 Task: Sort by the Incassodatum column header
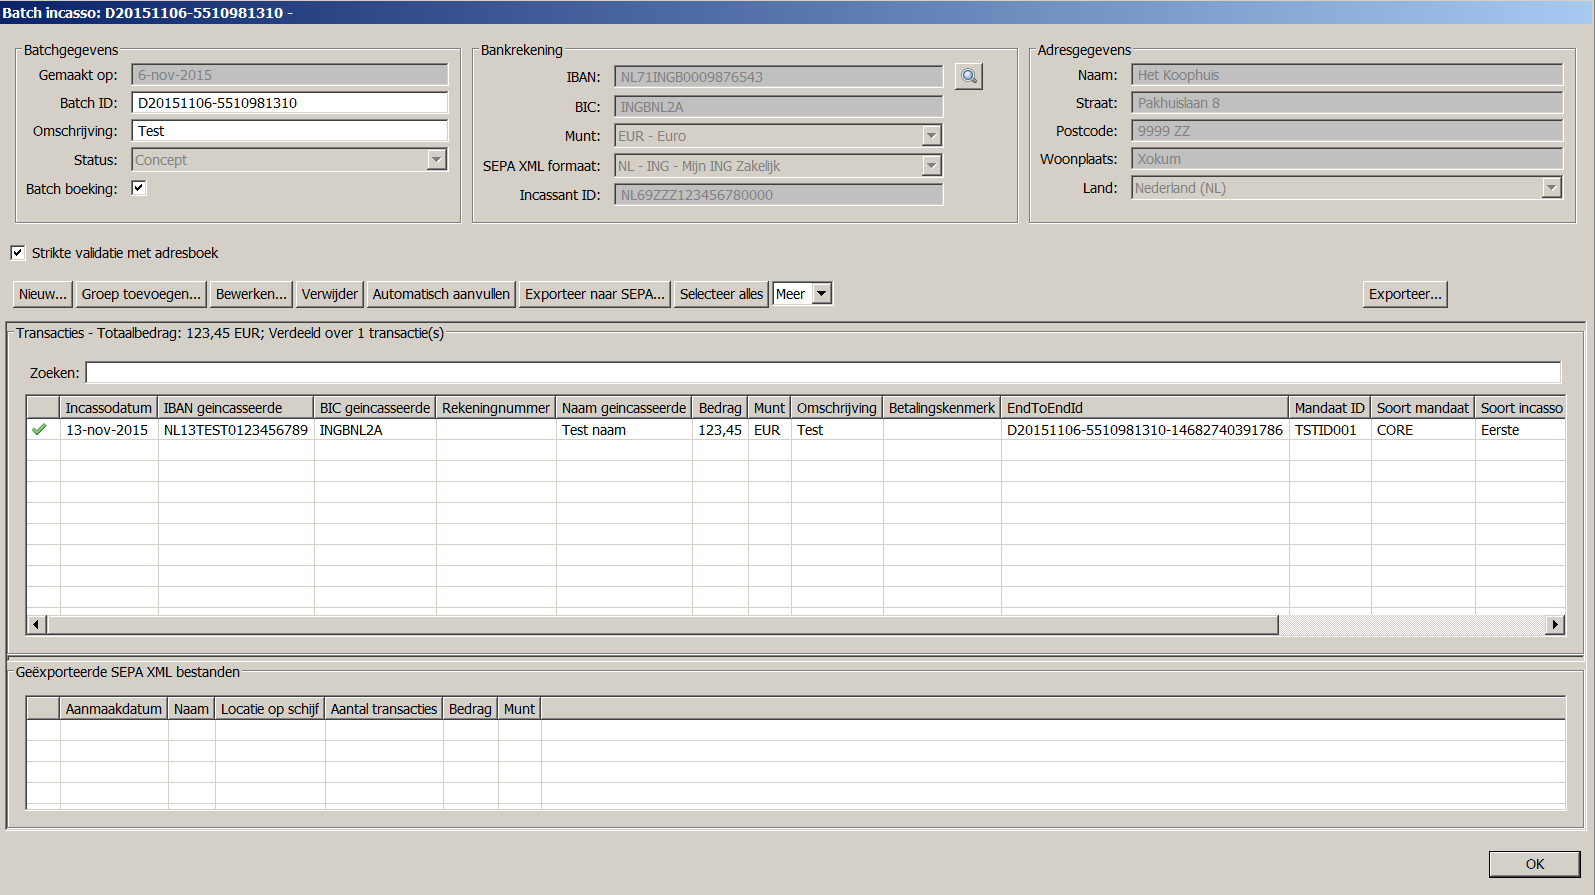(108, 408)
